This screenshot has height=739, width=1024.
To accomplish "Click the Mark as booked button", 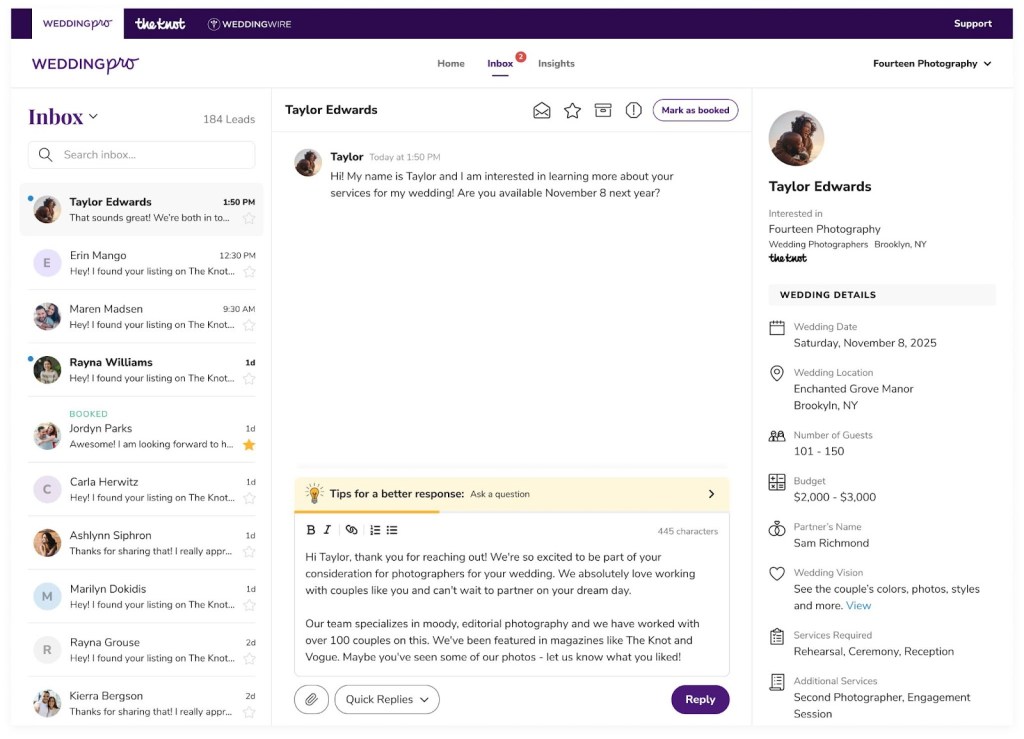I will point(696,110).
